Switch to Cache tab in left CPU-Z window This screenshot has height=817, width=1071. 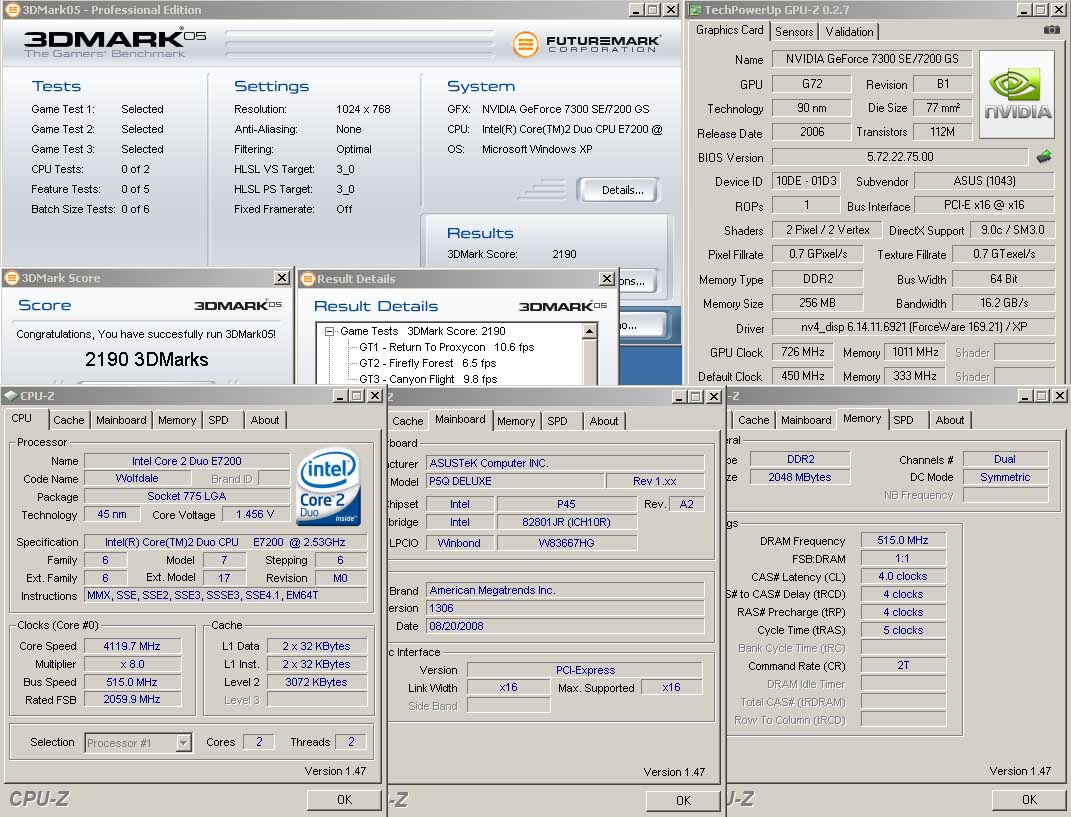(x=69, y=420)
